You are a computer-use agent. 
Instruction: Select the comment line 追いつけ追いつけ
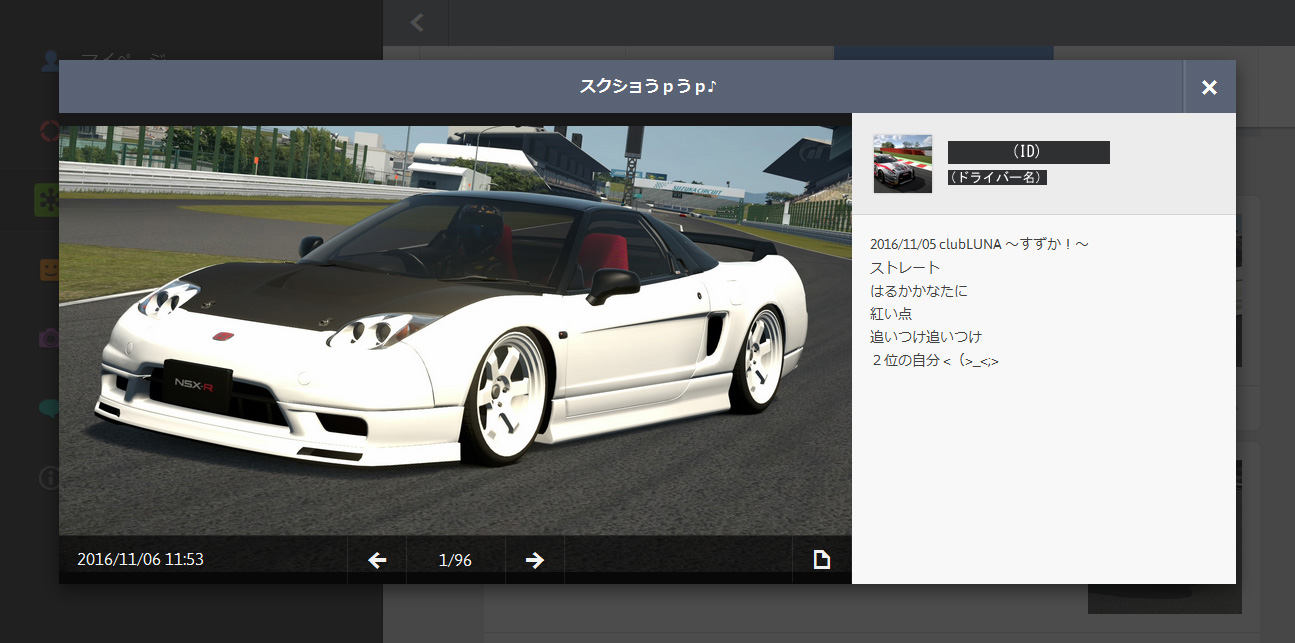tap(926, 336)
